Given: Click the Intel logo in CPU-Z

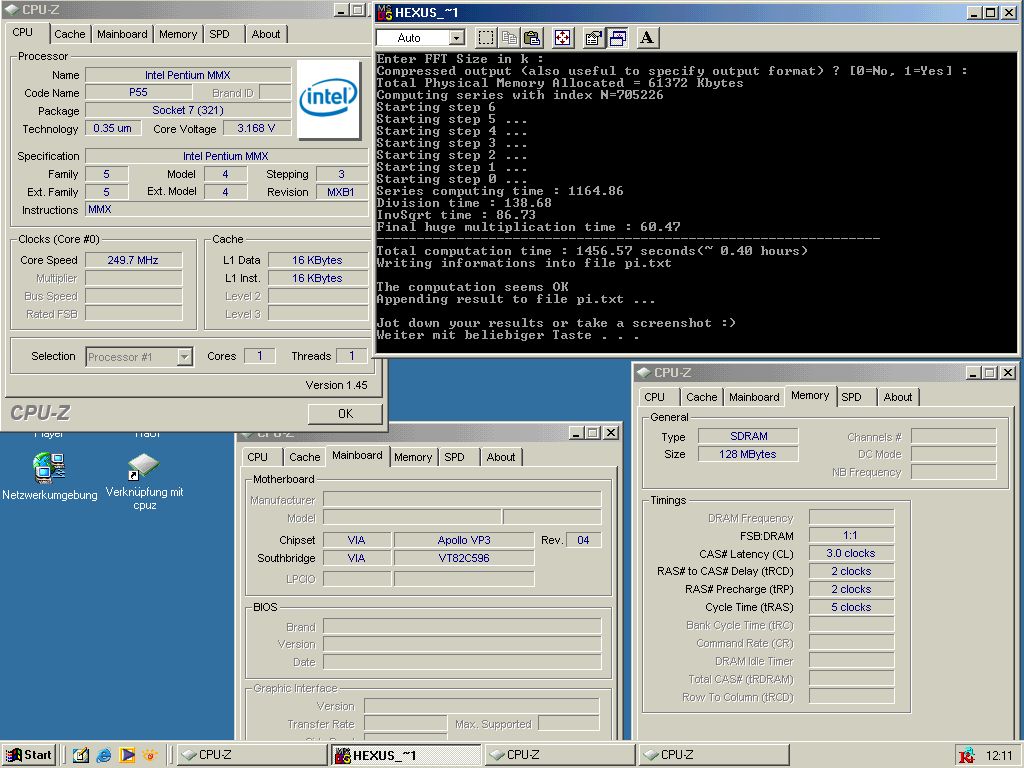Looking at the screenshot, I should pyautogui.click(x=328, y=99).
